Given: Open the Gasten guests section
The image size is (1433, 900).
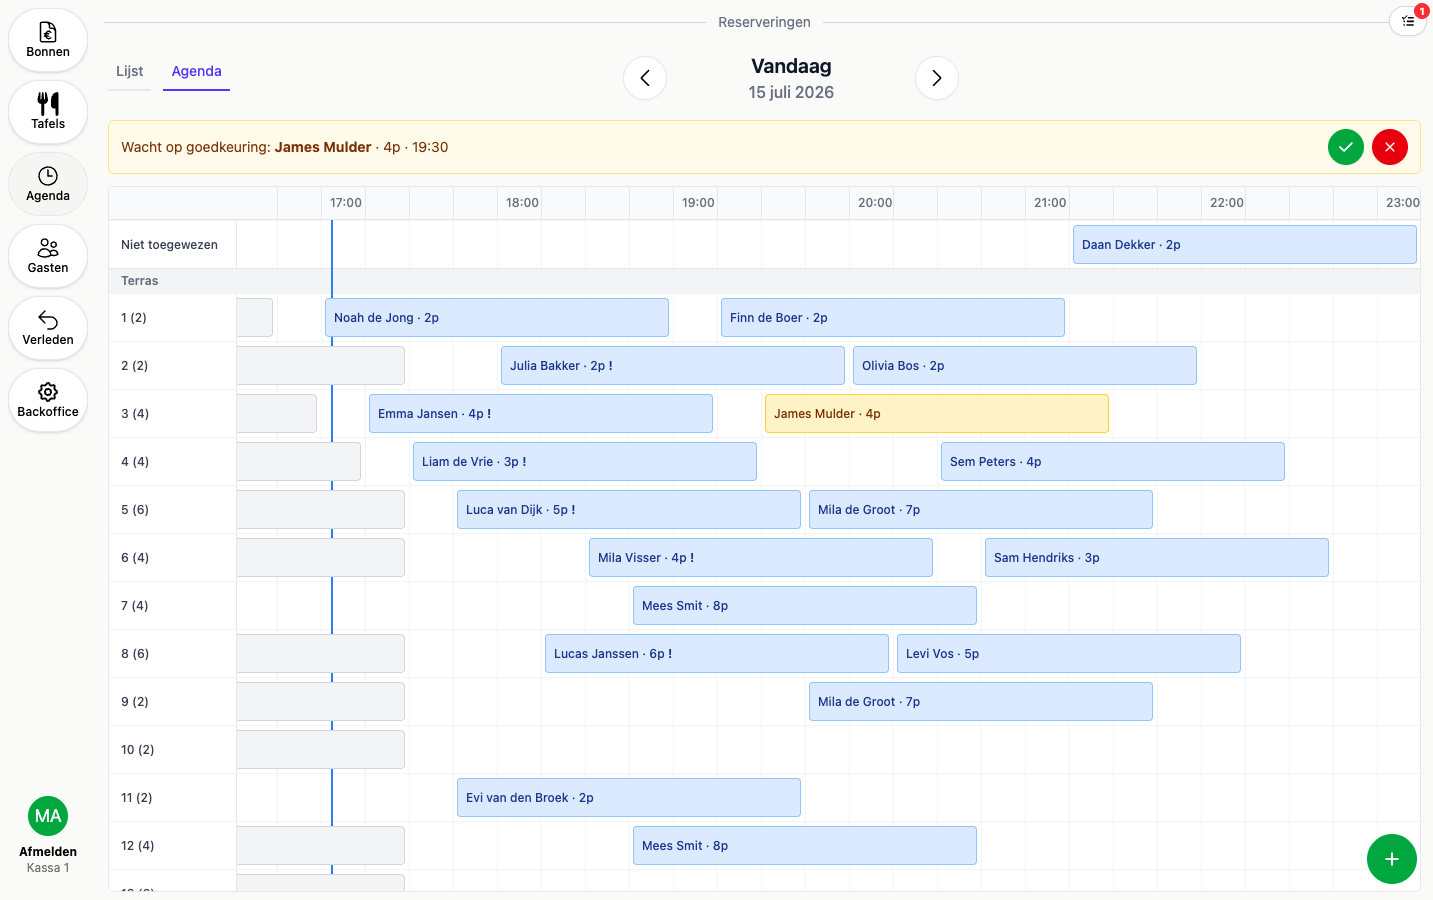Looking at the screenshot, I should pos(48,256).
